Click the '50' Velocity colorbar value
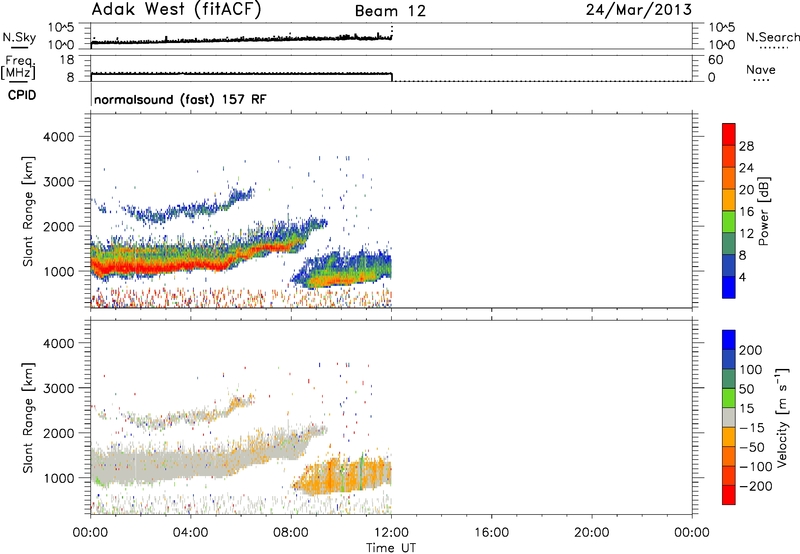The height and width of the screenshot is (554, 800). [746, 389]
